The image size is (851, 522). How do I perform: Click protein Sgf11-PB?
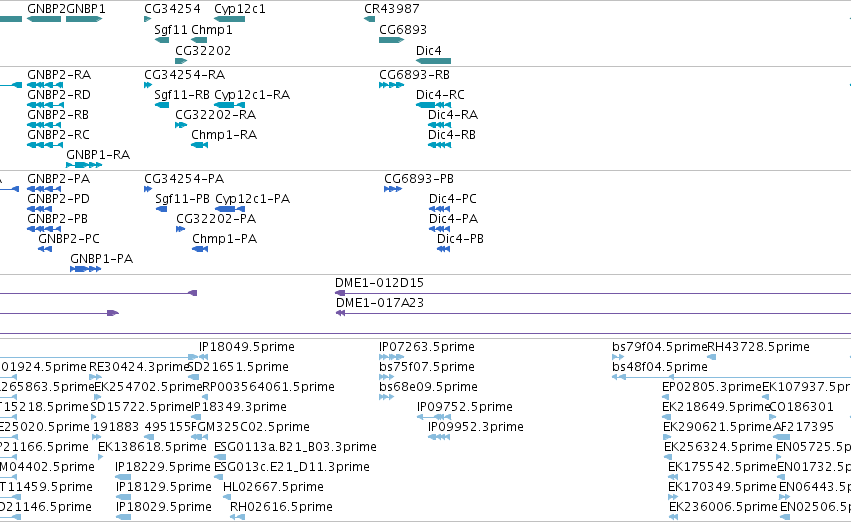point(182,199)
